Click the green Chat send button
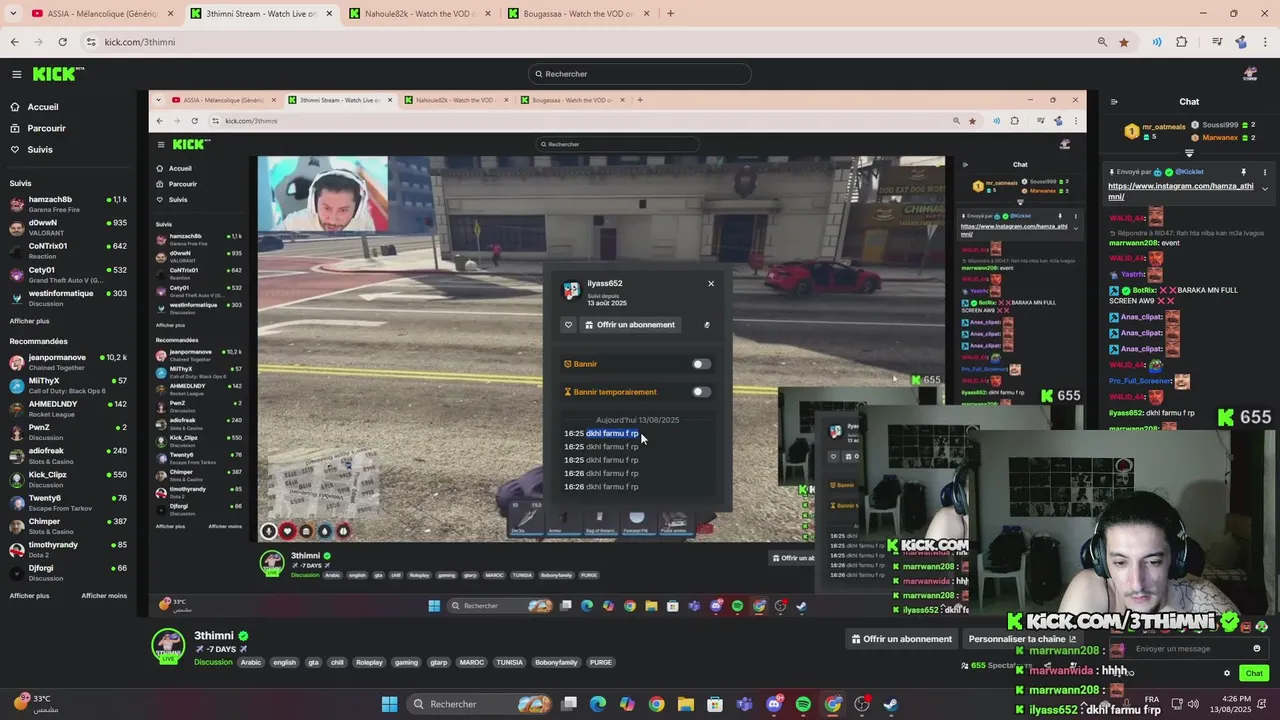Viewport: 1280px width, 720px height. coord(1254,673)
